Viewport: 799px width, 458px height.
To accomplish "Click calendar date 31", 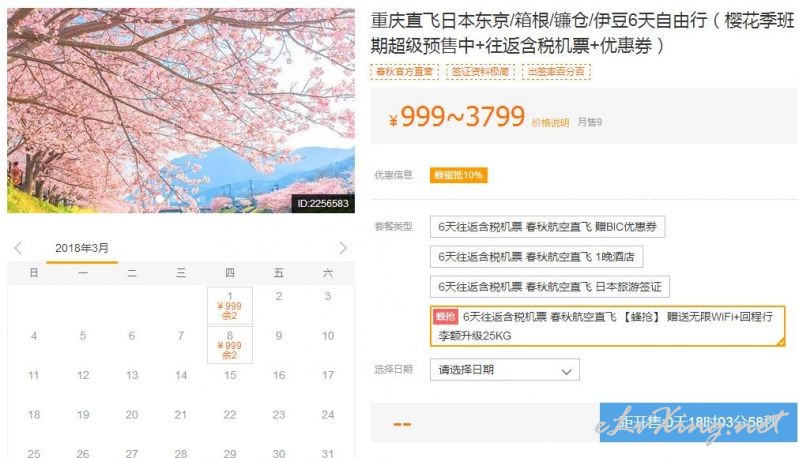I will click(328, 453).
